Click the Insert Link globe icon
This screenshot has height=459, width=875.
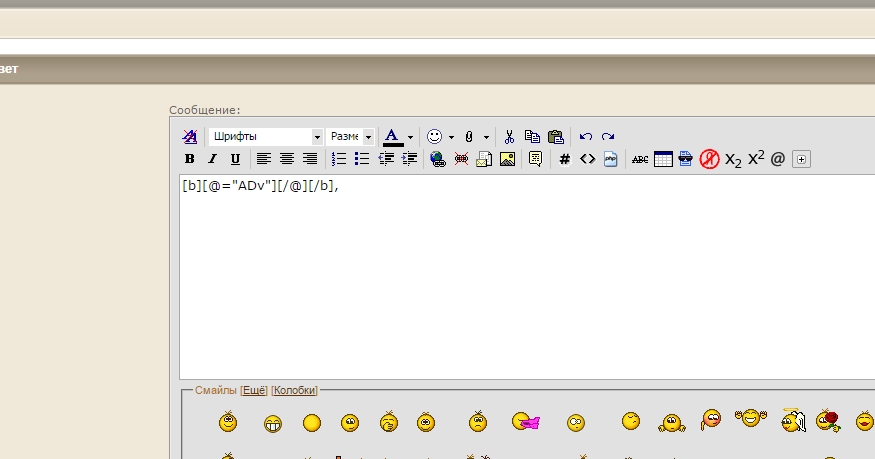pos(437,159)
